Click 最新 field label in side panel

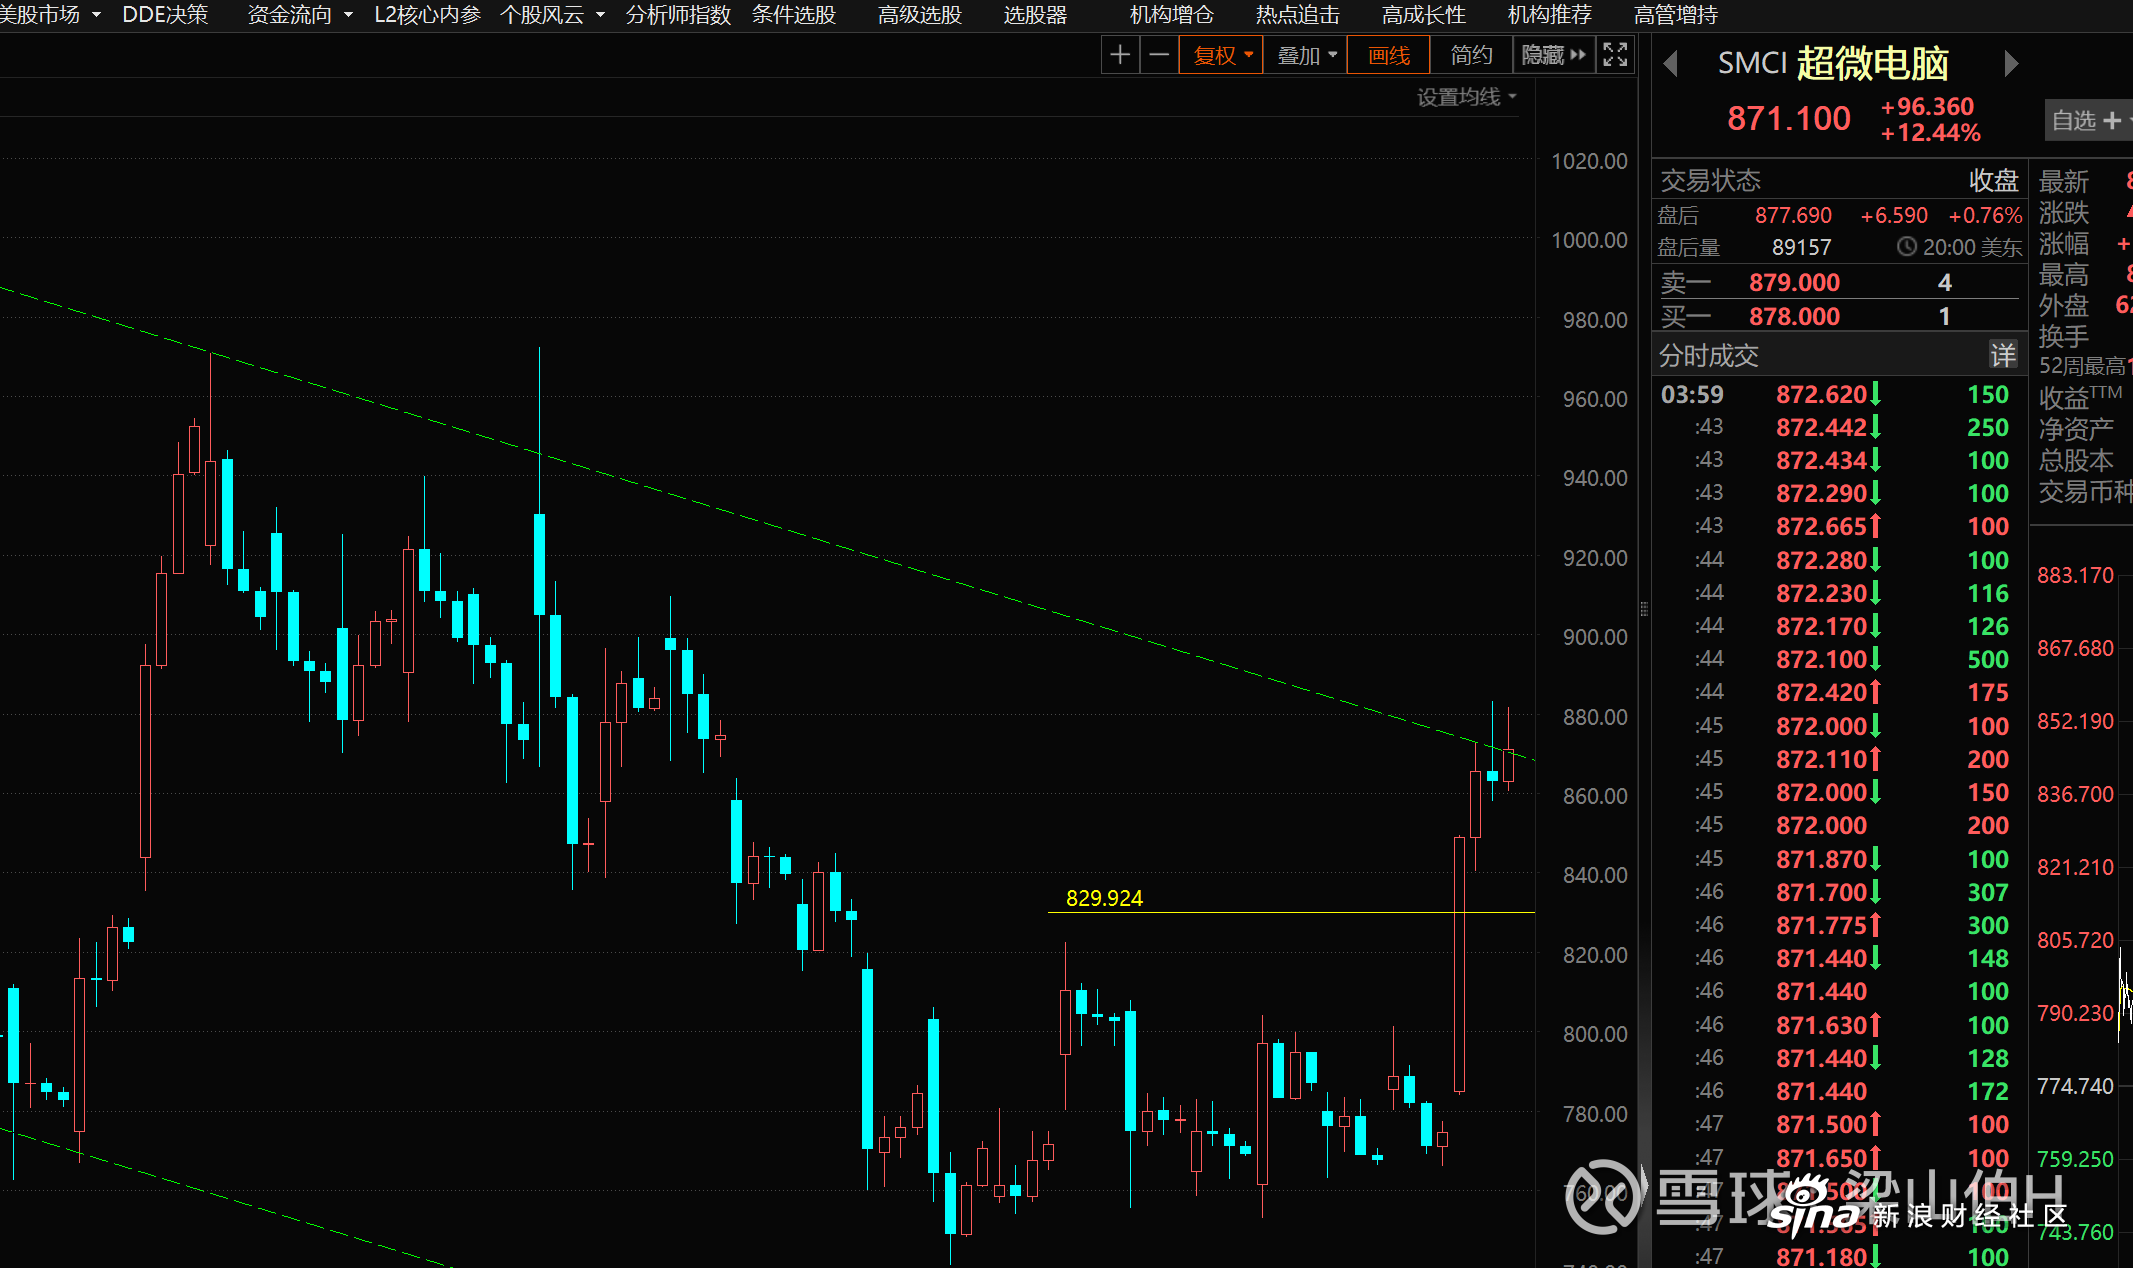pos(2063,181)
